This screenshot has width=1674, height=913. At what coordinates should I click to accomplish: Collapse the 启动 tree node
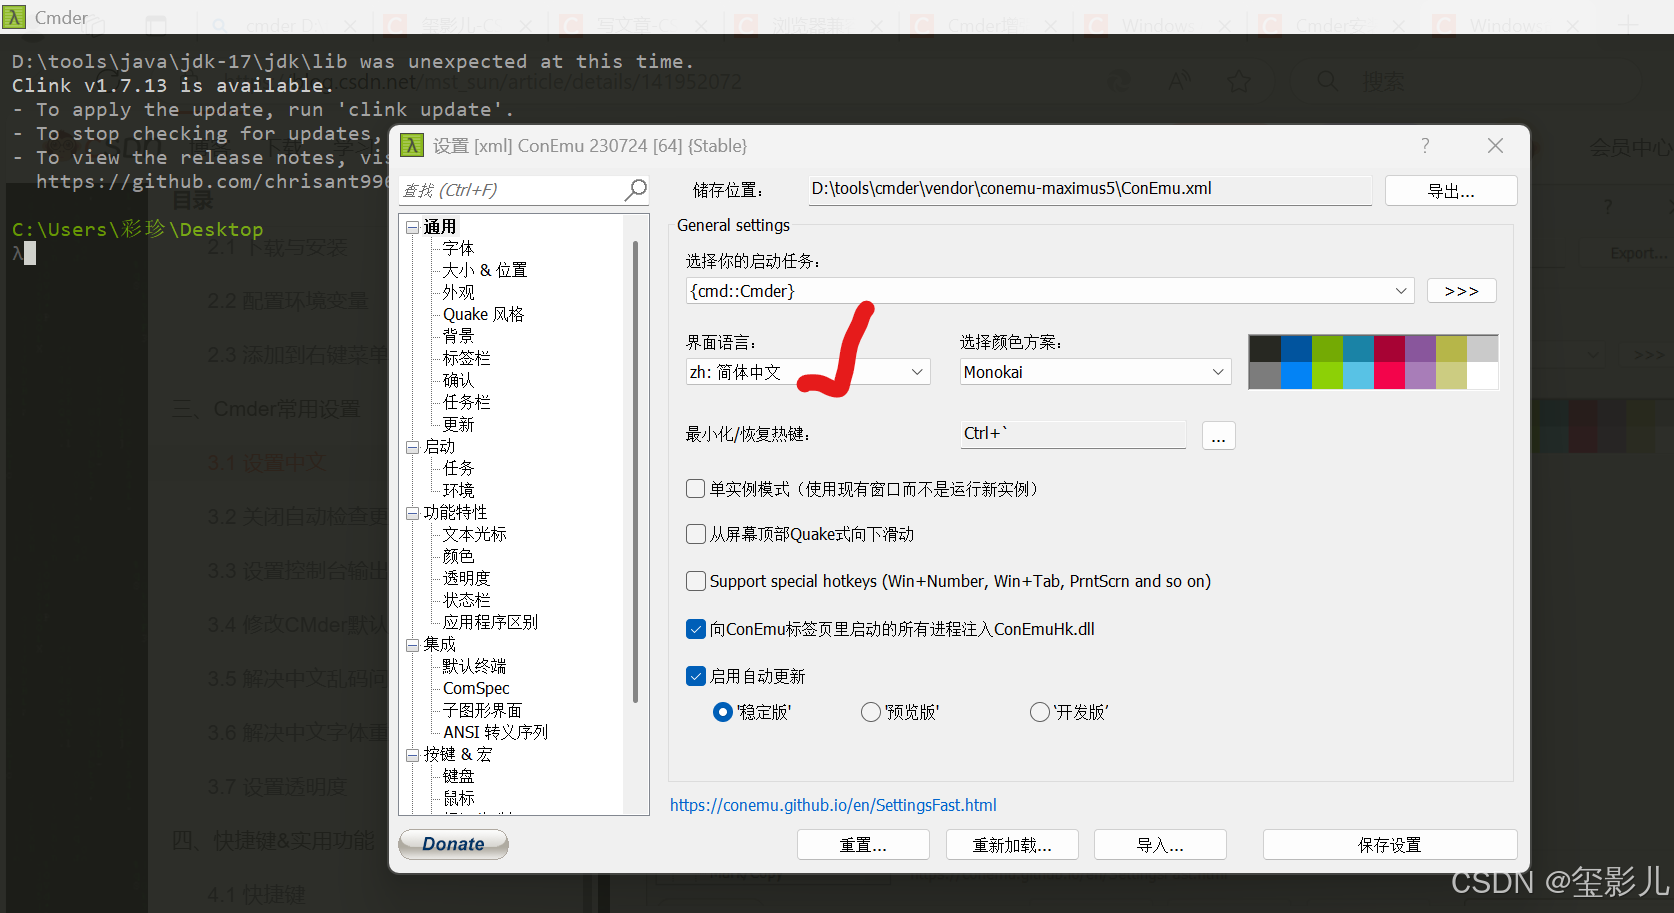pyautogui.click(x=412, y=447)
